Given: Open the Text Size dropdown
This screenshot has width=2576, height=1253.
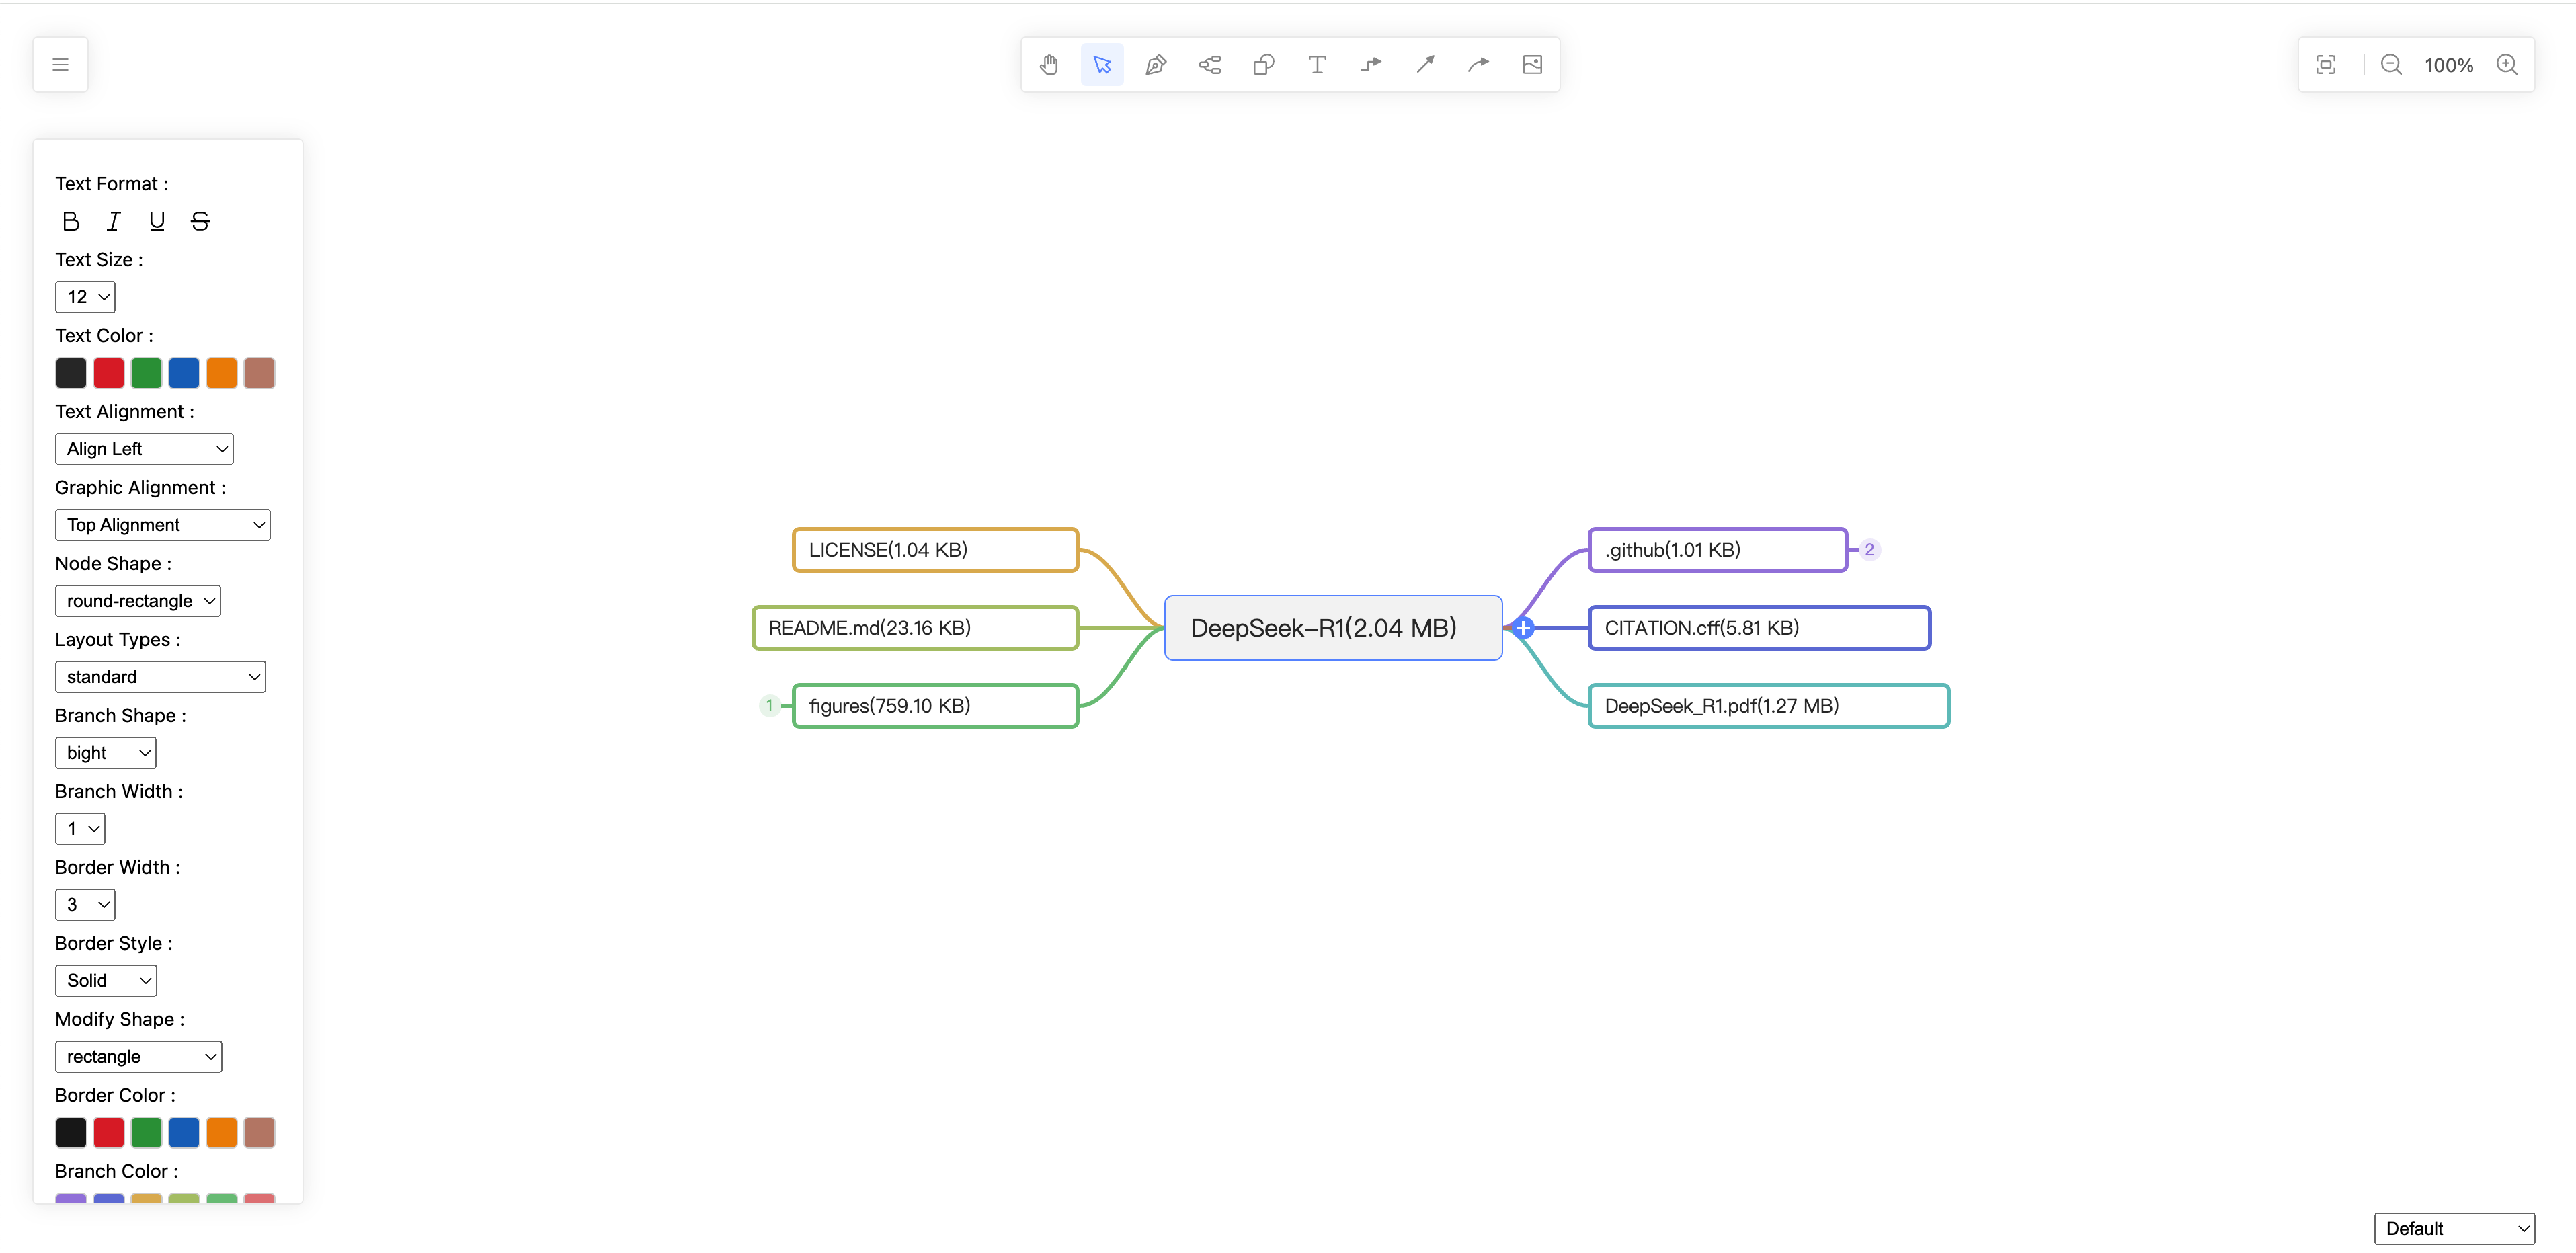Looking at the screenshot, I should coord(85,297).
